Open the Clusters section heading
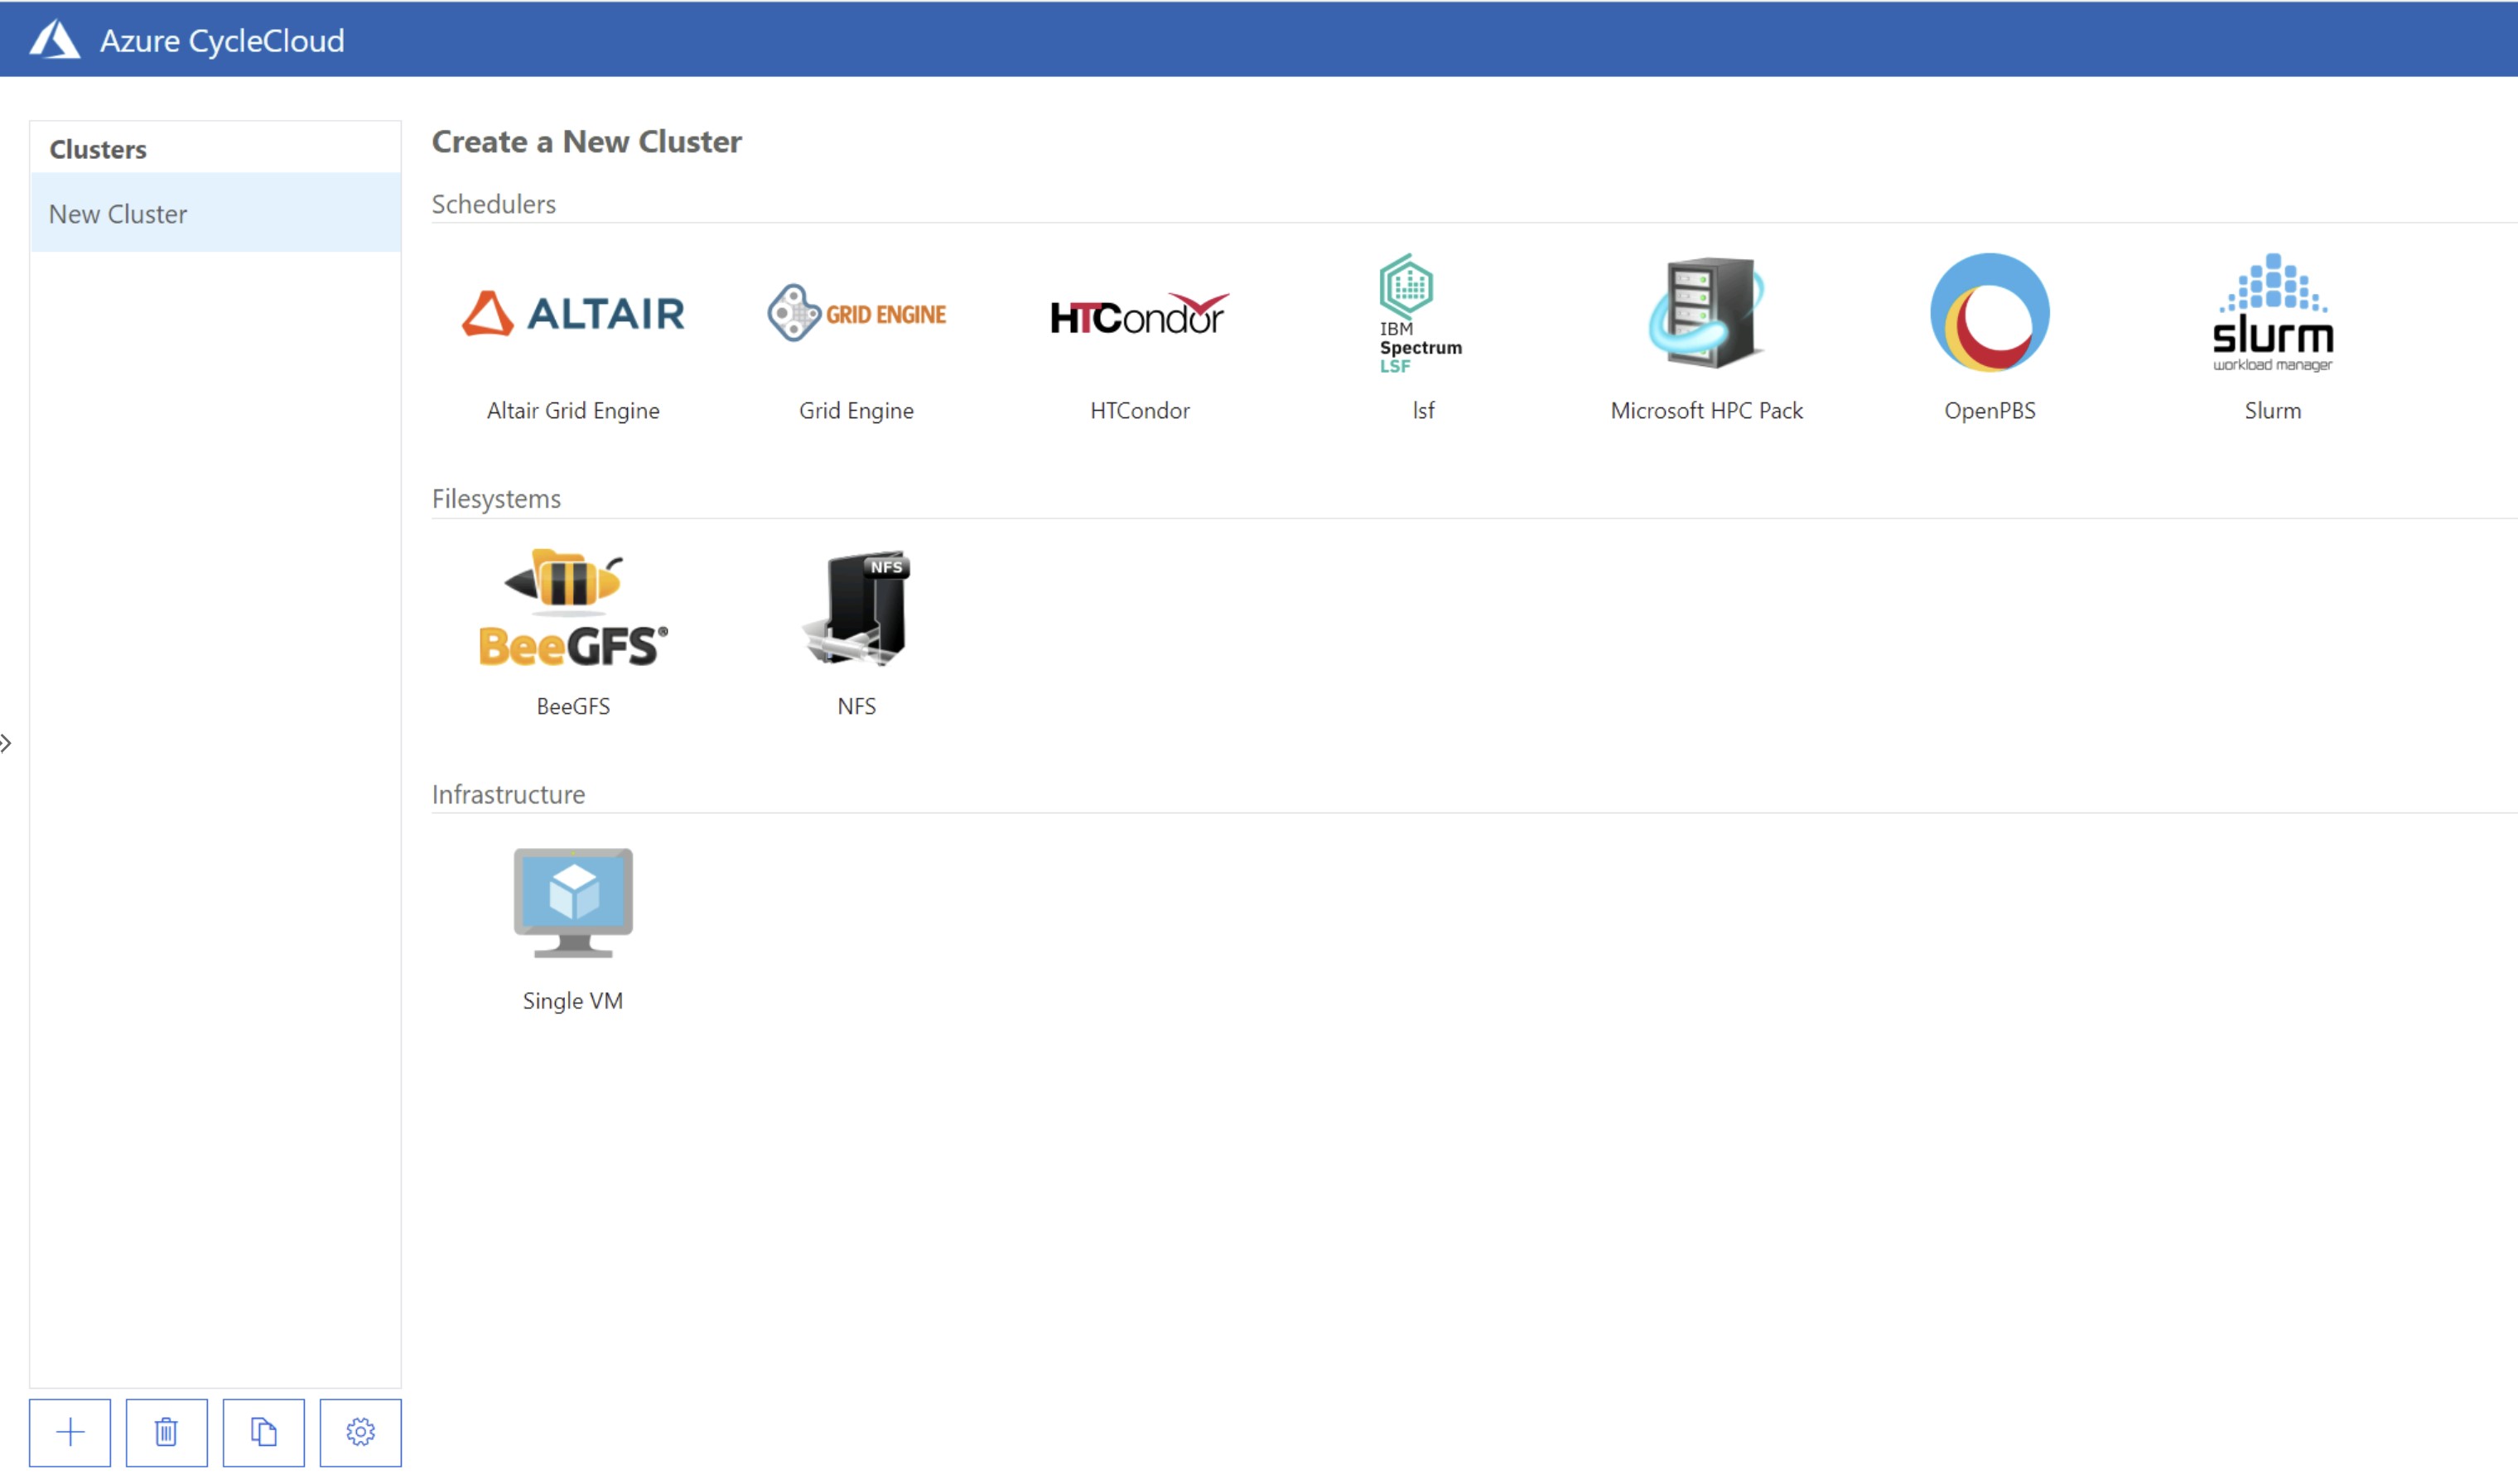 (97, 149)
